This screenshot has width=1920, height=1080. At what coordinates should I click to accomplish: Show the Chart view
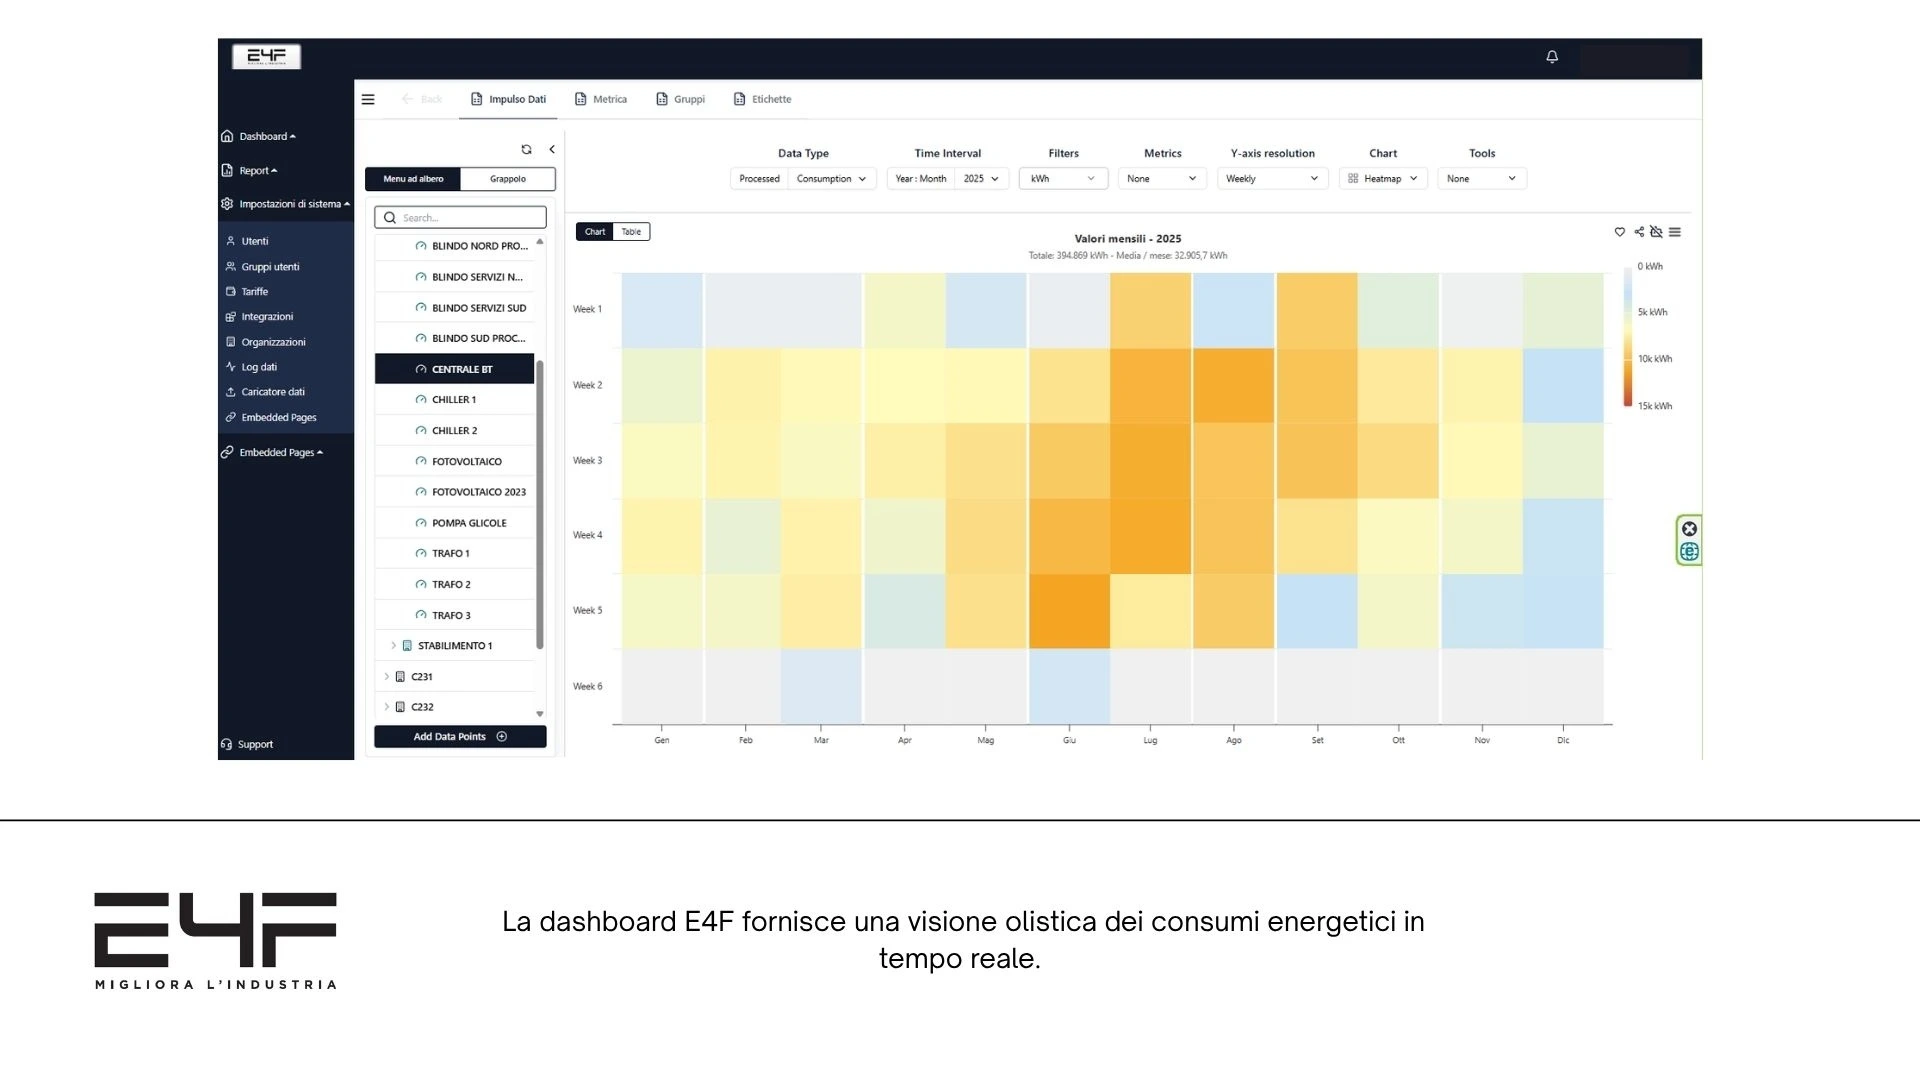[595, 232]
